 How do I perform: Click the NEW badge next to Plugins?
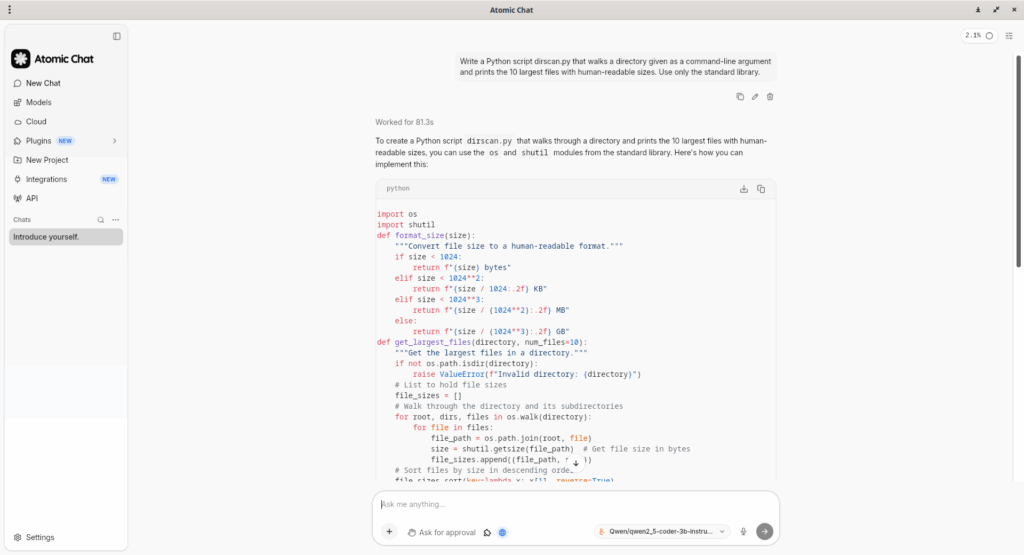pos(65,141)
